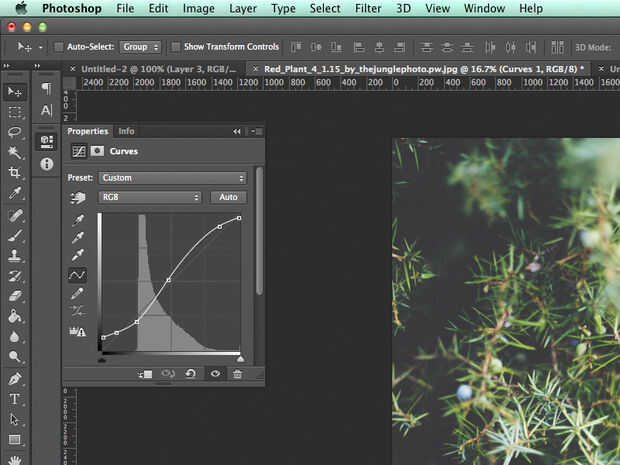Select the Move tool in toolbox
This screenshot has height=465, width=620.
15,92
